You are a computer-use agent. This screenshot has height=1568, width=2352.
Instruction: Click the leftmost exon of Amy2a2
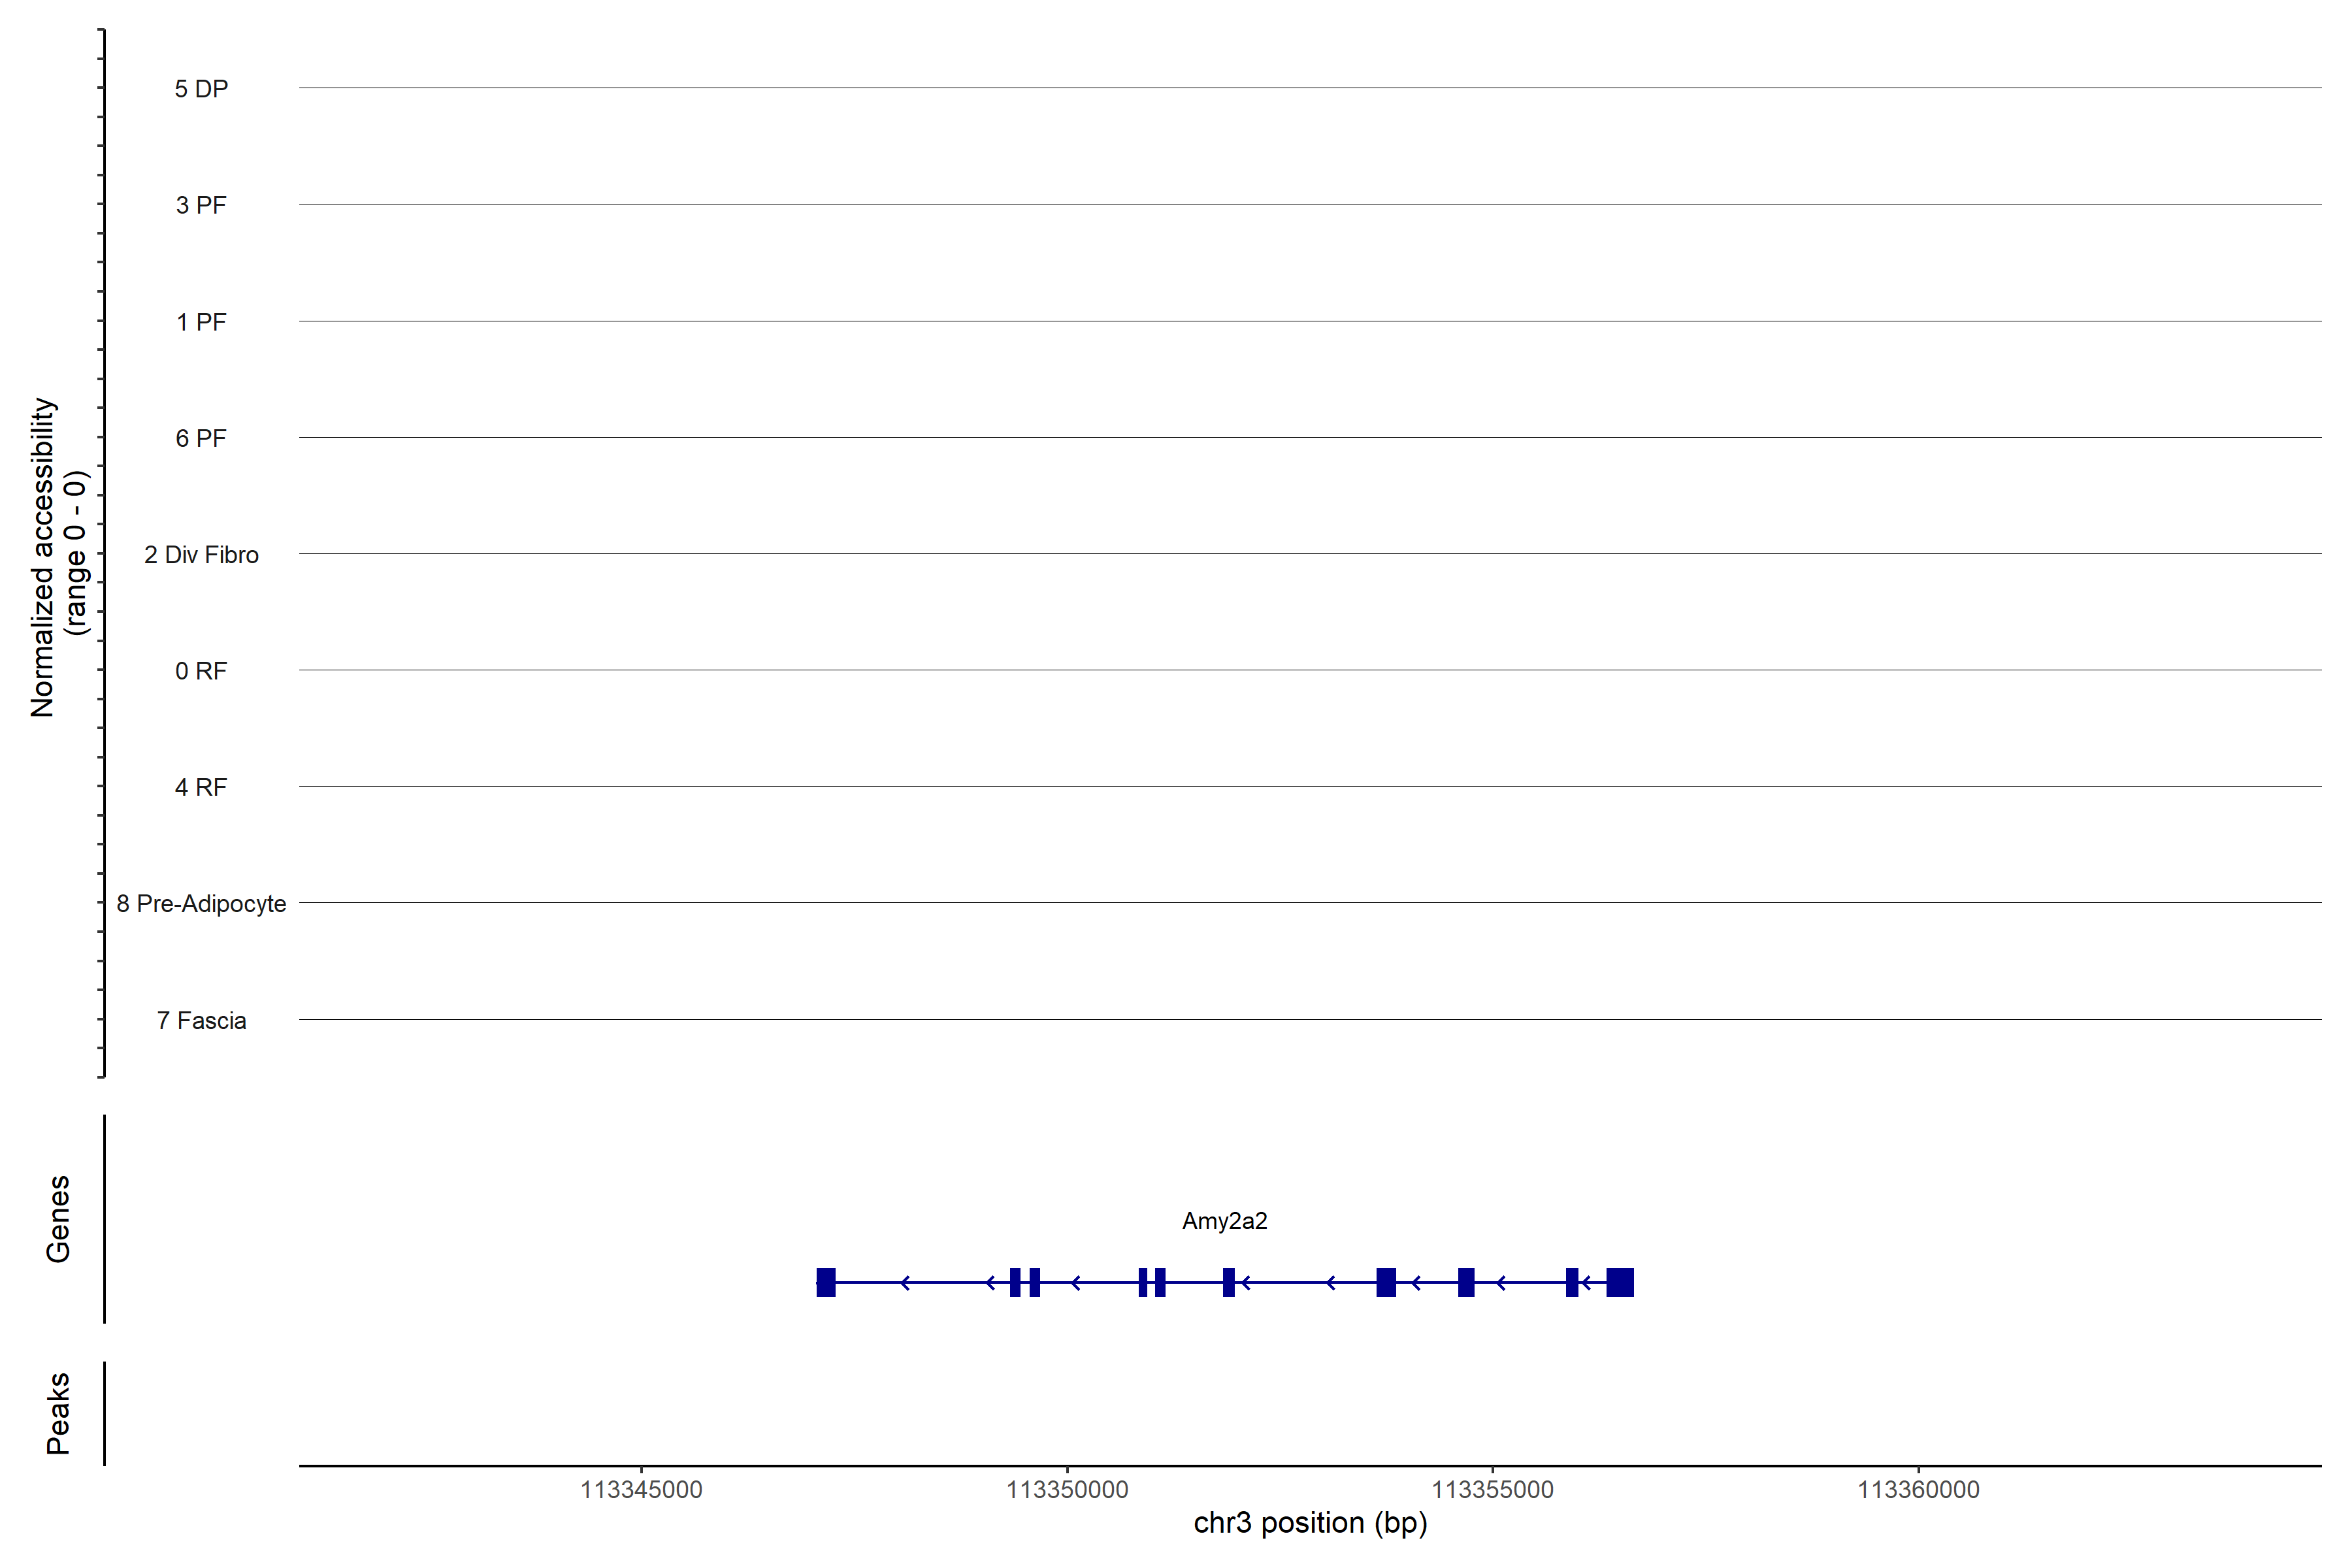(826, 1282)
